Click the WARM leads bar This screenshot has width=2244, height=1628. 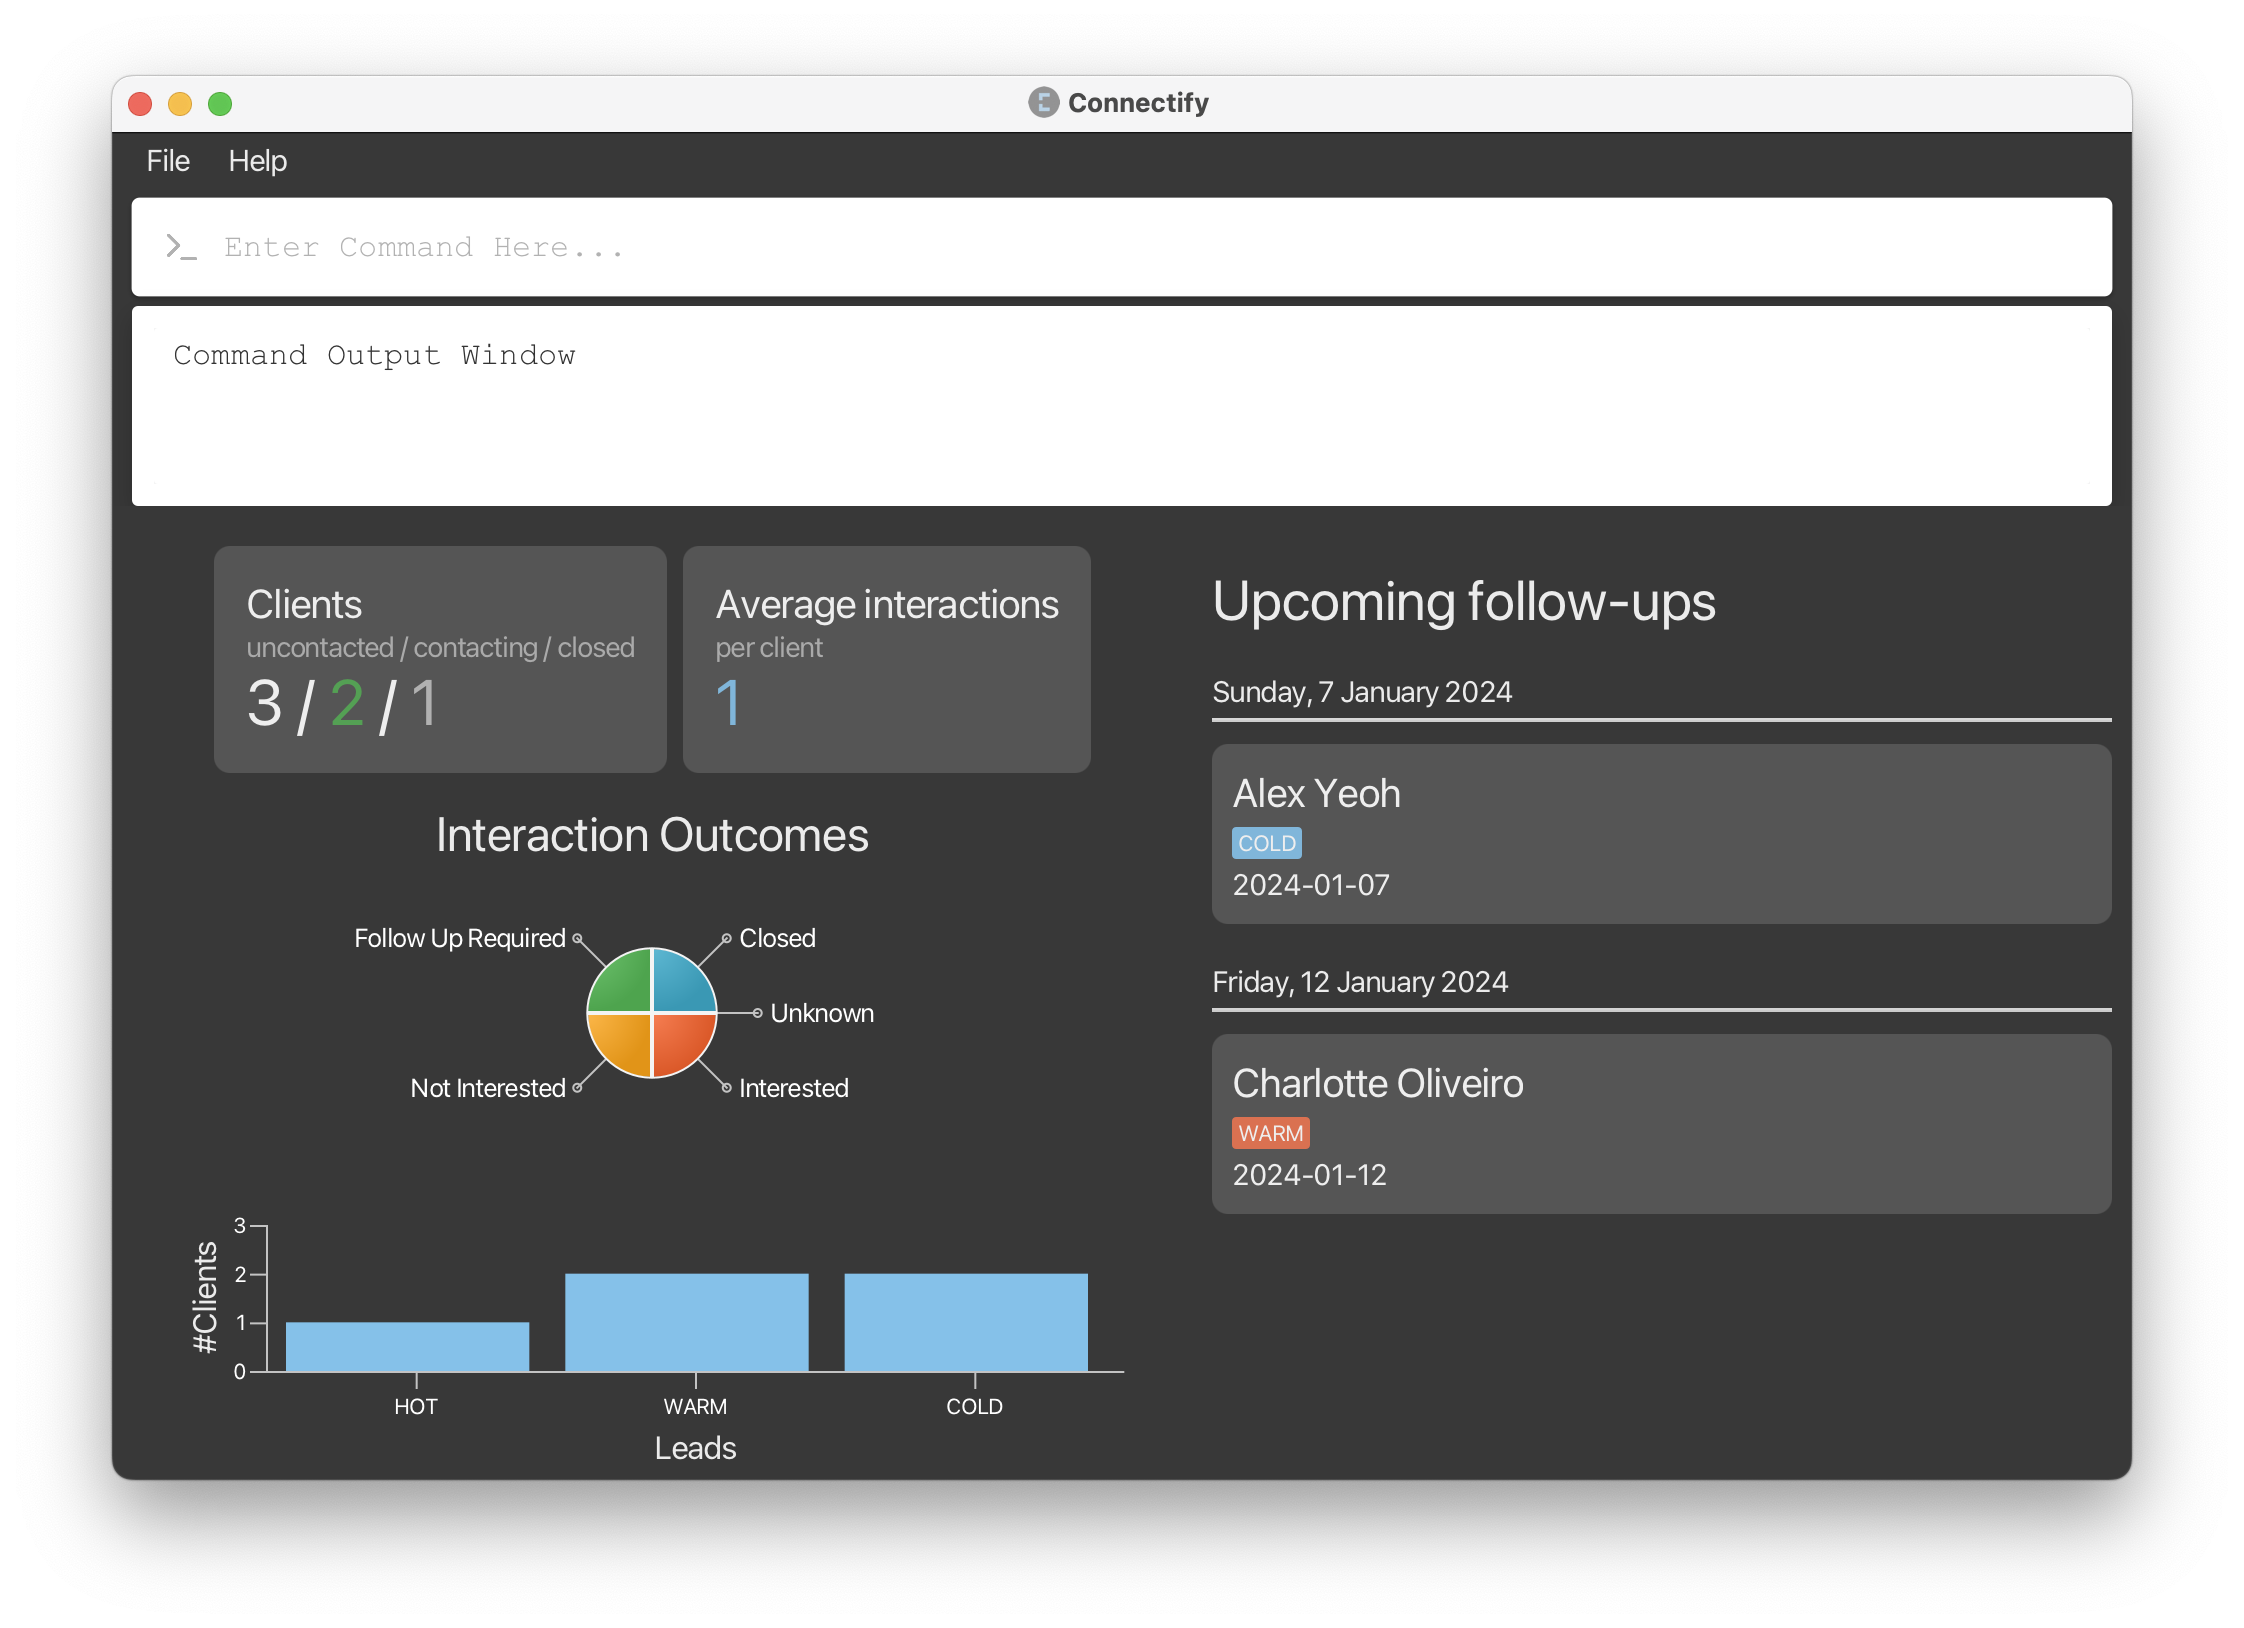[686, 1322]
